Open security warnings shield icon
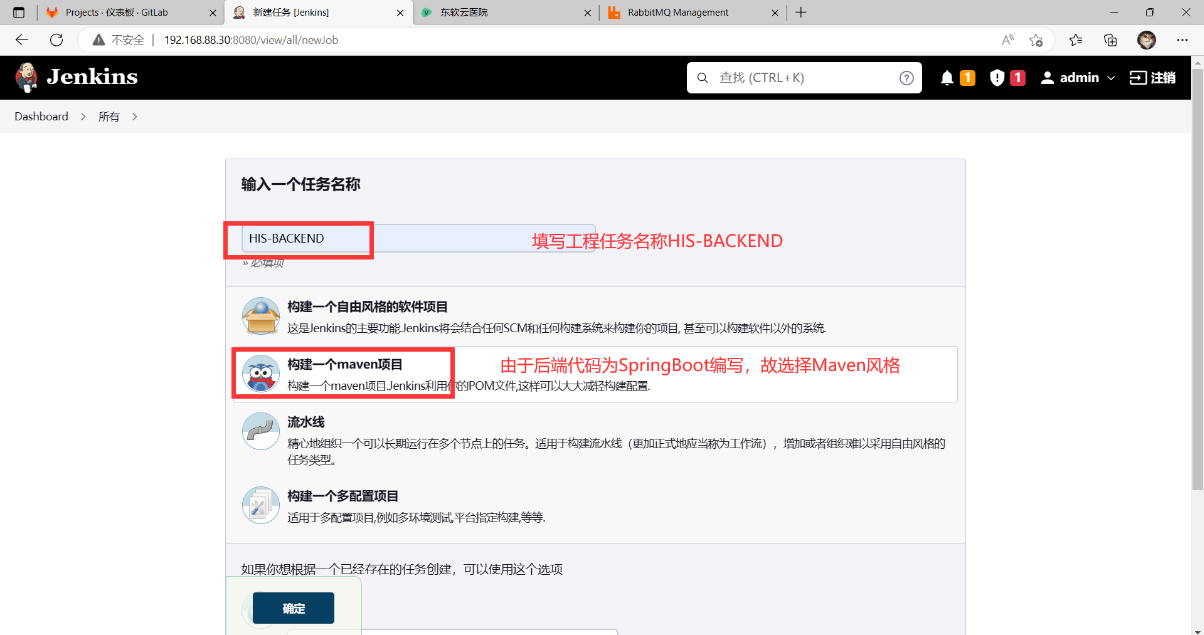This screenshot has height=635, width=1204. (x=997, y=78)
